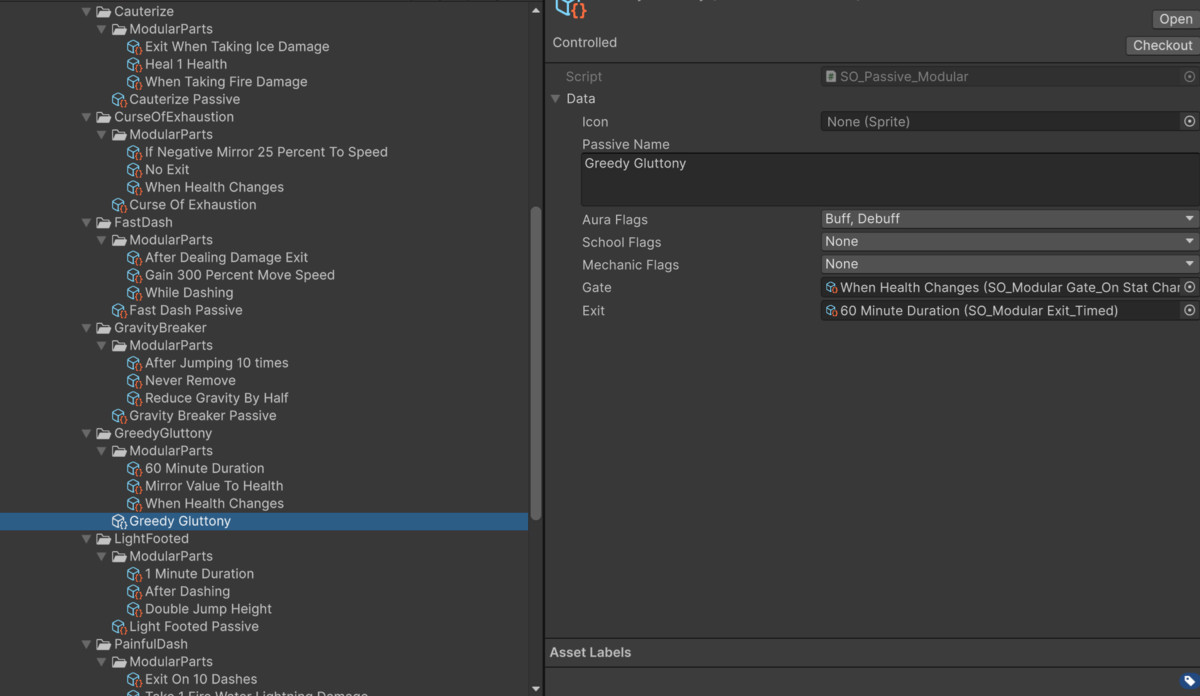The image size is (1200, 696).
Task: Click the 1 Minute Duration asset icon
Action: [x=134, y=575]
